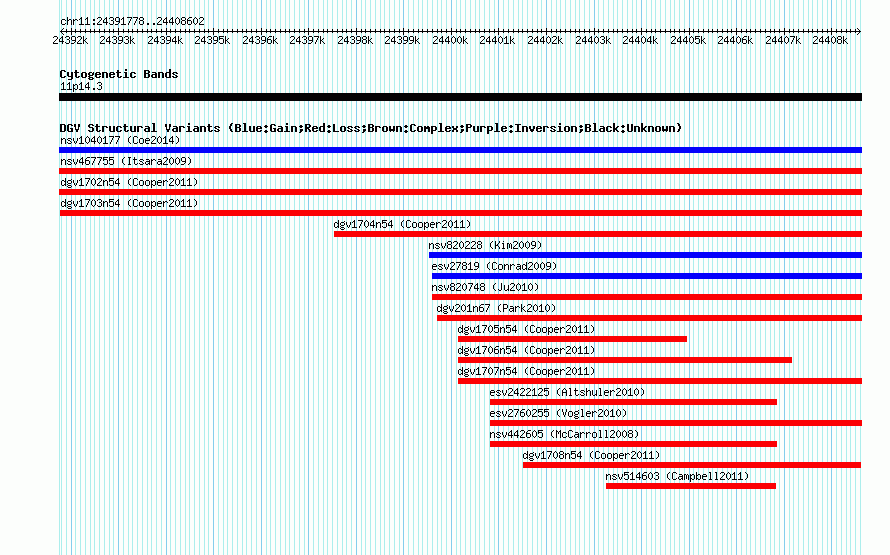The image size is (890, 555).
Task: Select the nsv442605 red bar
Action: tap(633, 444)
